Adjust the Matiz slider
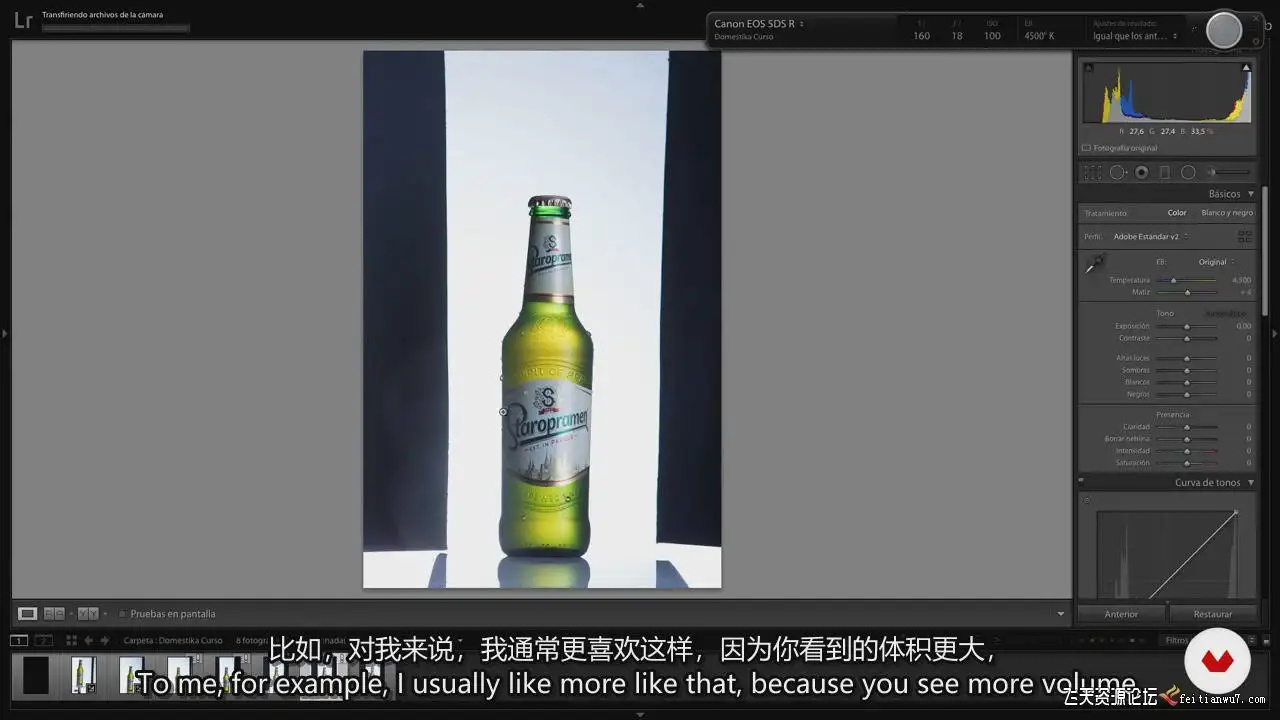 click(x=1187, y=292)
